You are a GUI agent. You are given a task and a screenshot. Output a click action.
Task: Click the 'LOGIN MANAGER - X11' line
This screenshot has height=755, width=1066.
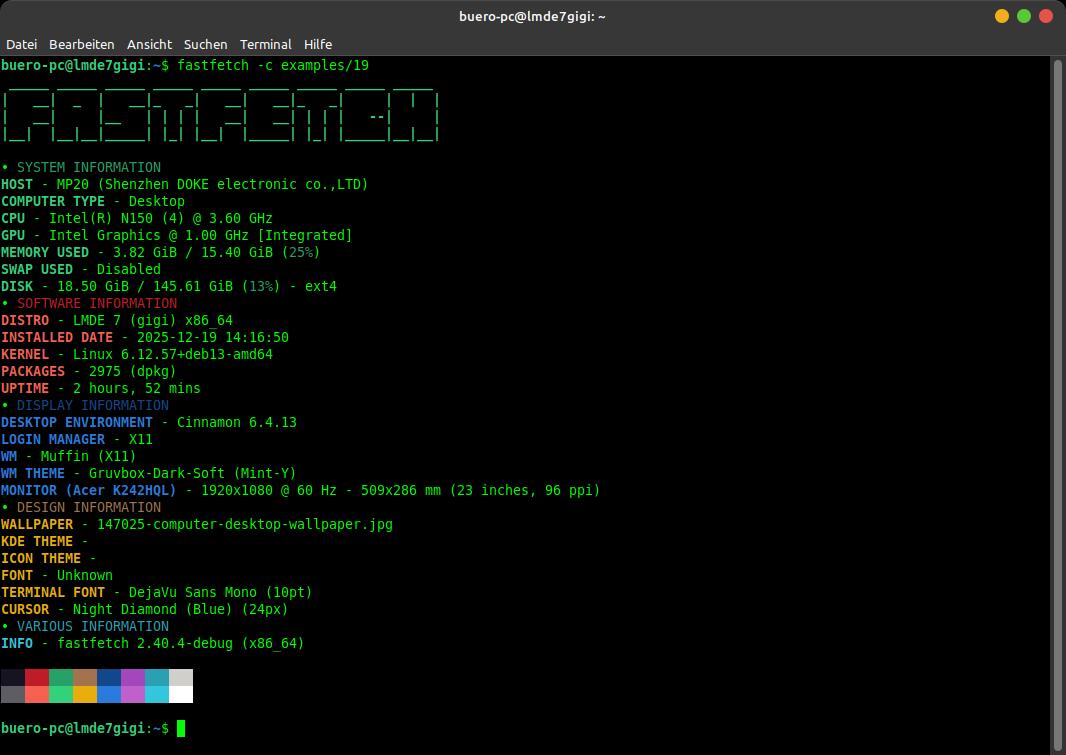(x=77, y=439)
